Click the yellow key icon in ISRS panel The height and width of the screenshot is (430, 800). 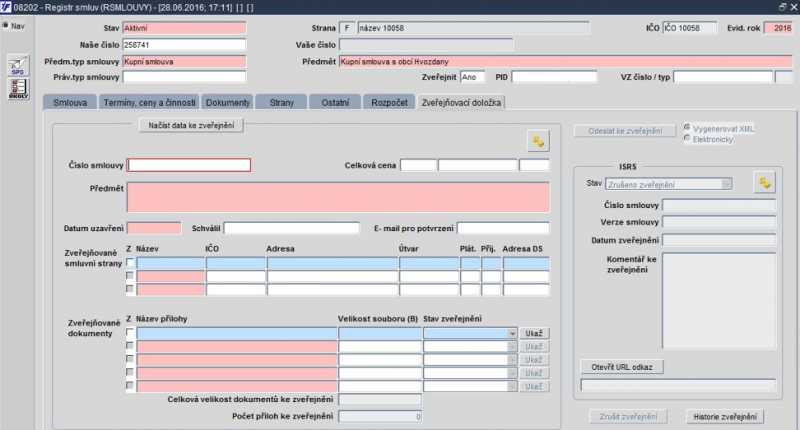pos(766,182)
